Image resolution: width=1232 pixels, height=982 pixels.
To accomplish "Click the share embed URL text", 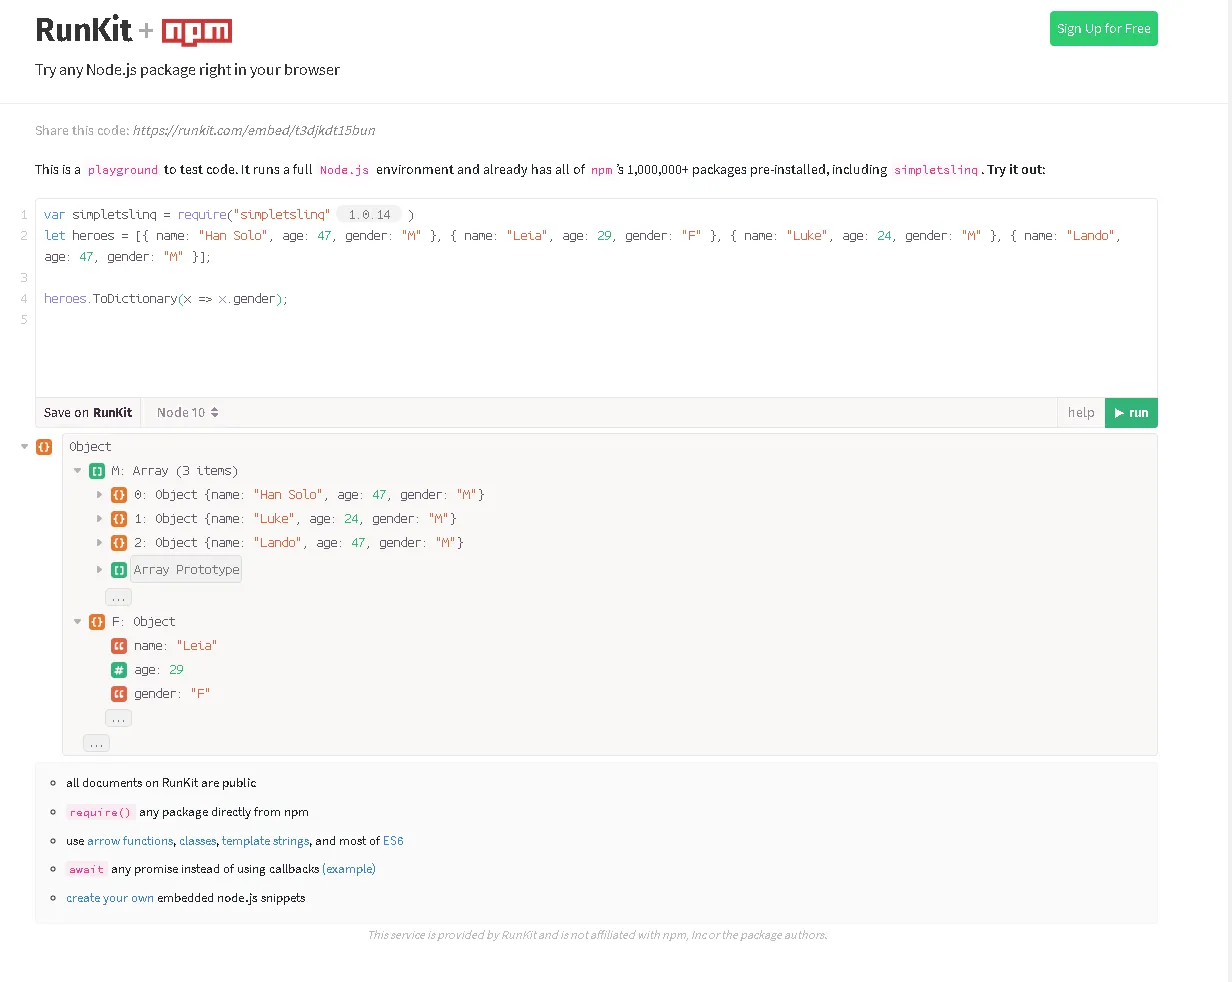I will [x=254, y=130].
